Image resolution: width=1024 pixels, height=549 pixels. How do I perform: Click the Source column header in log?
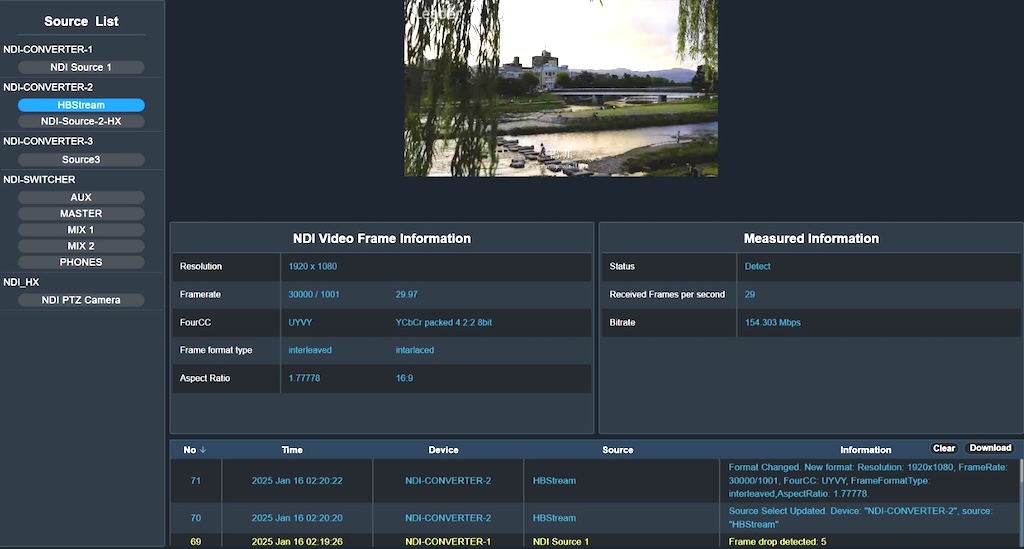coord(617,450)
